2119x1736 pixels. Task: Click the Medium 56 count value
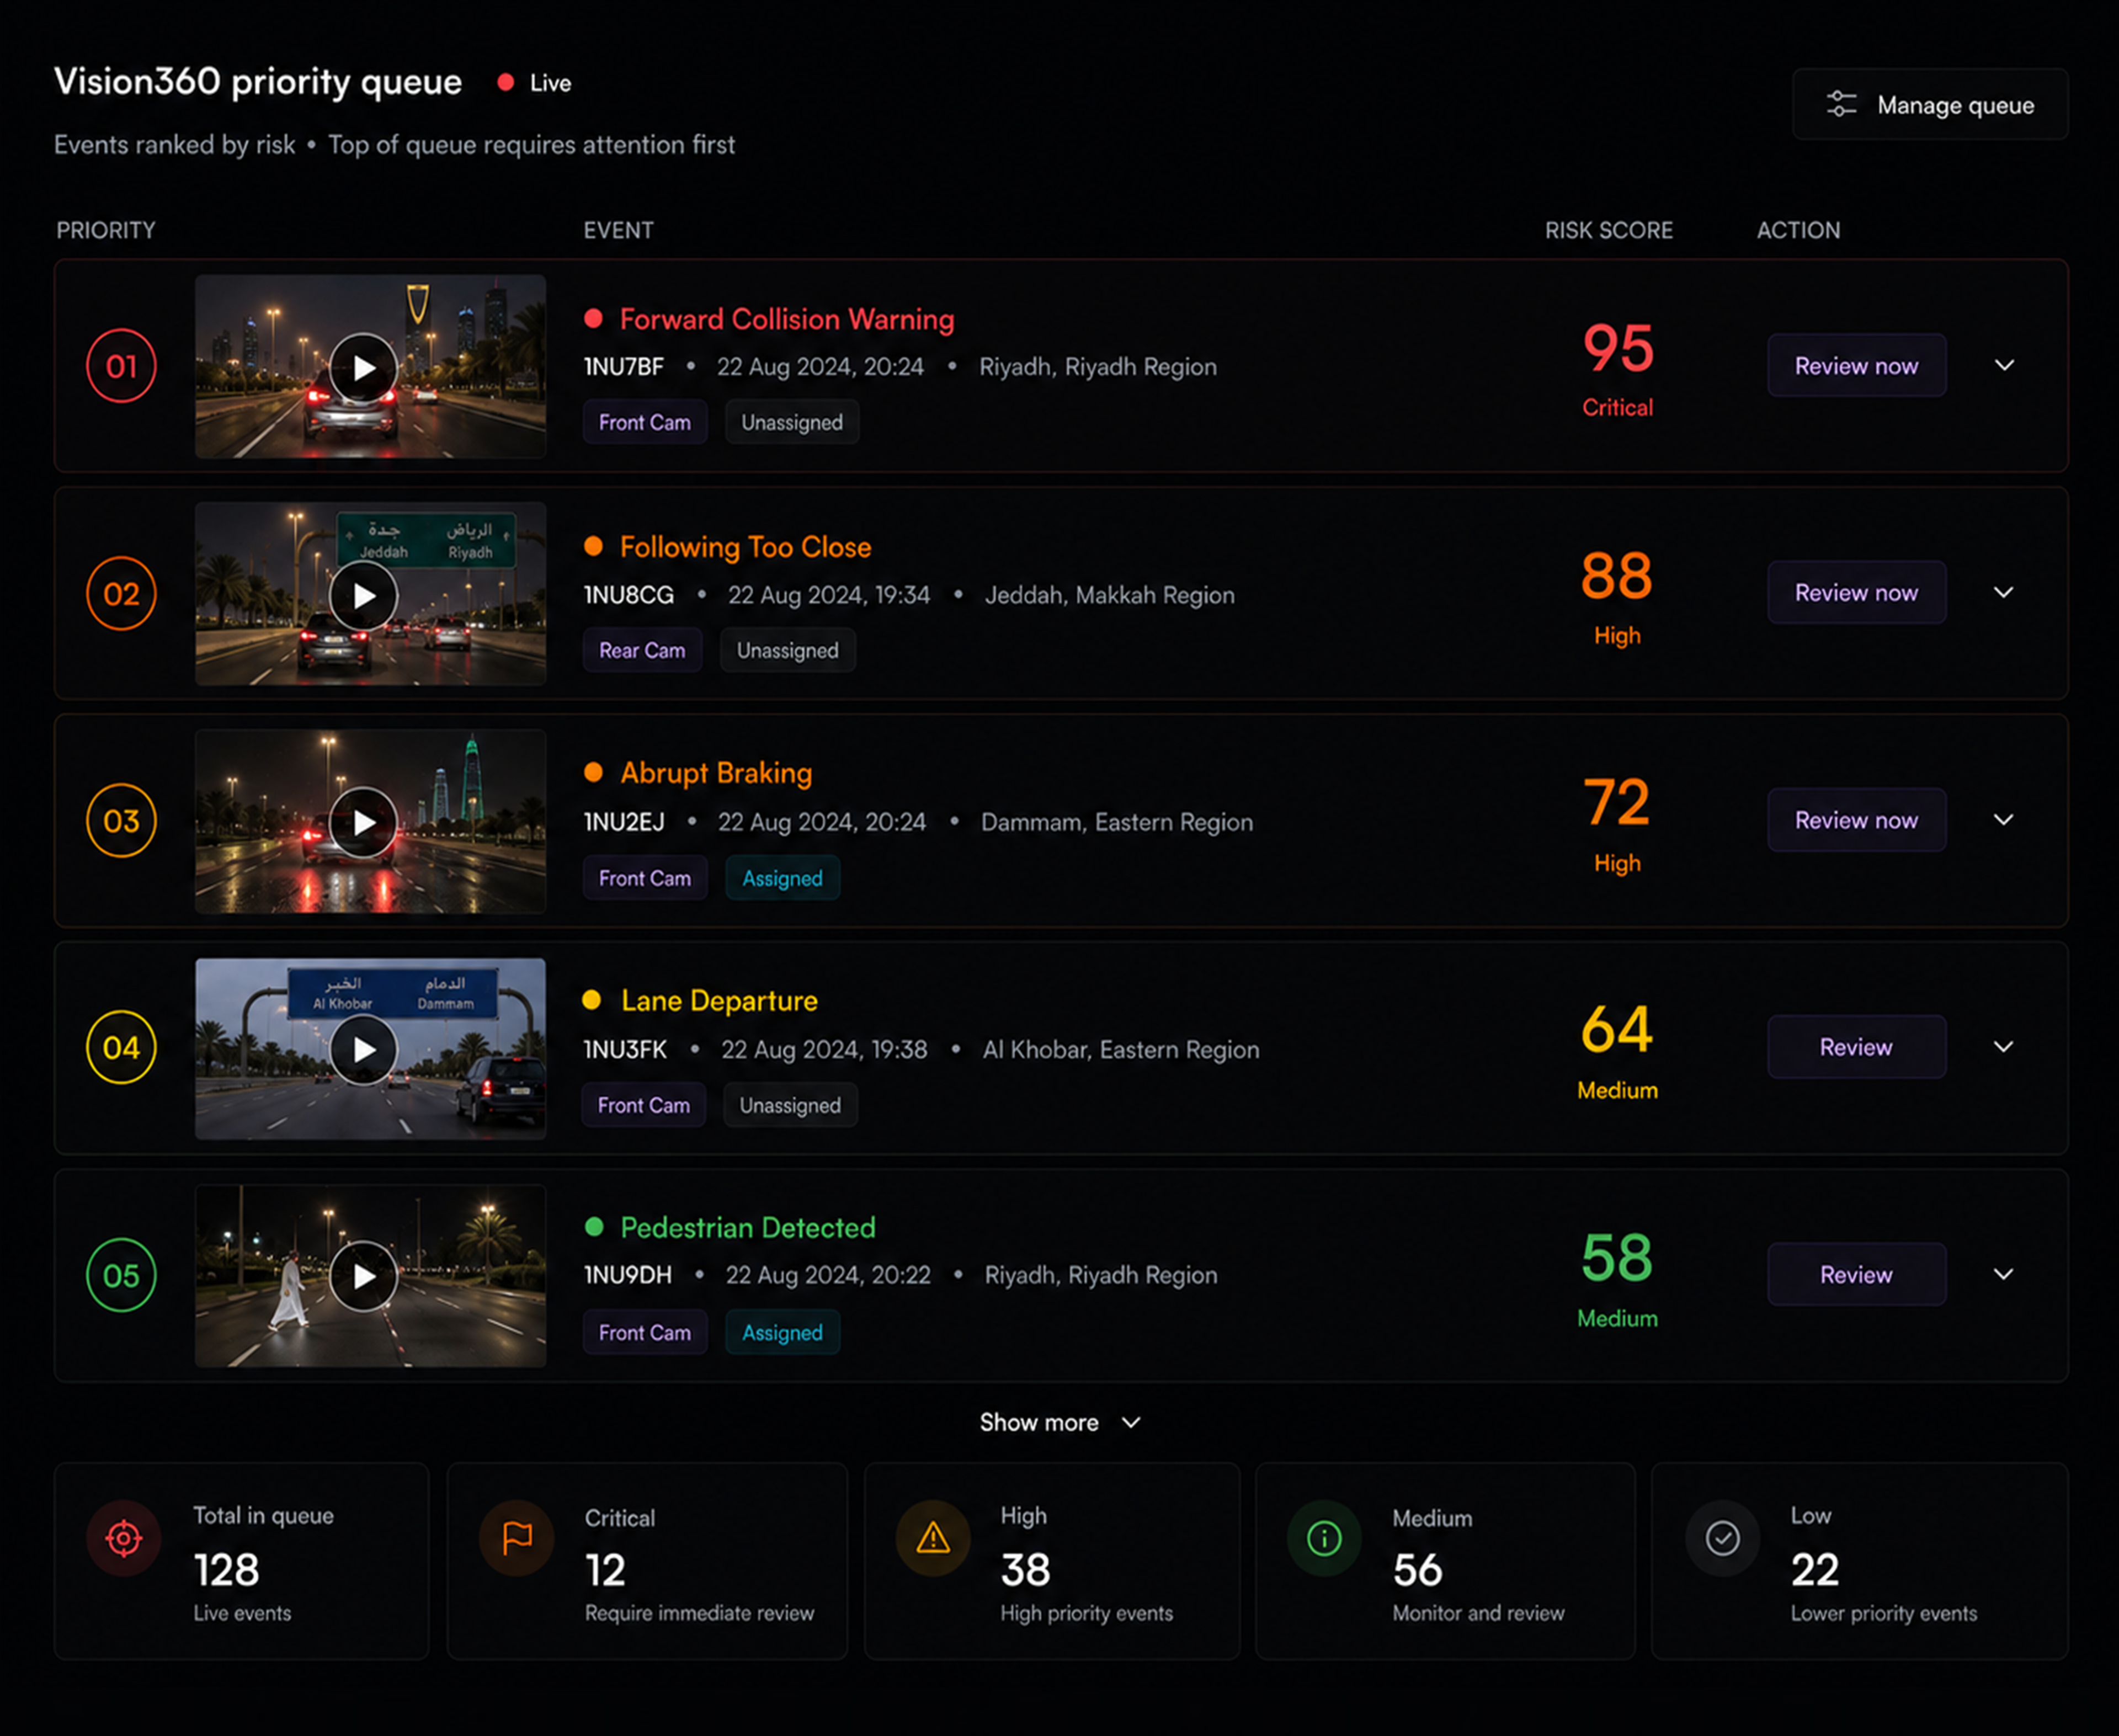click(1417, 1570)
